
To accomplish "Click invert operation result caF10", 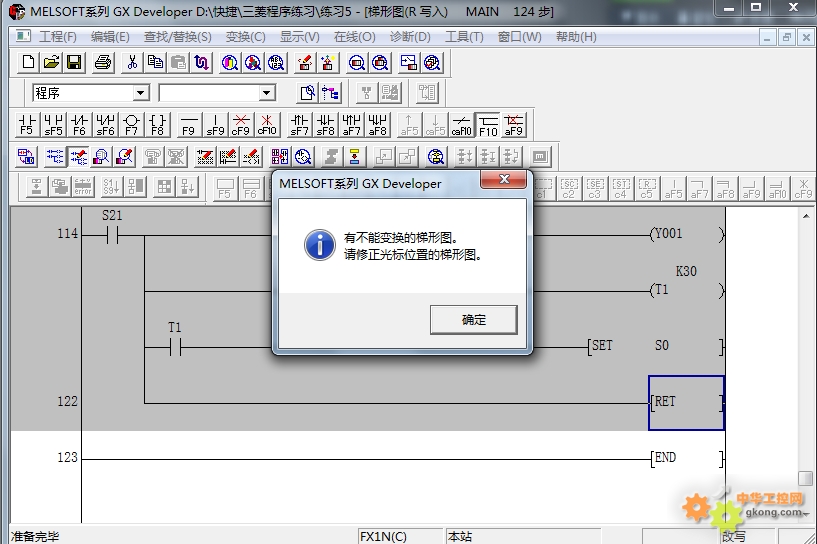I will 461,125.
